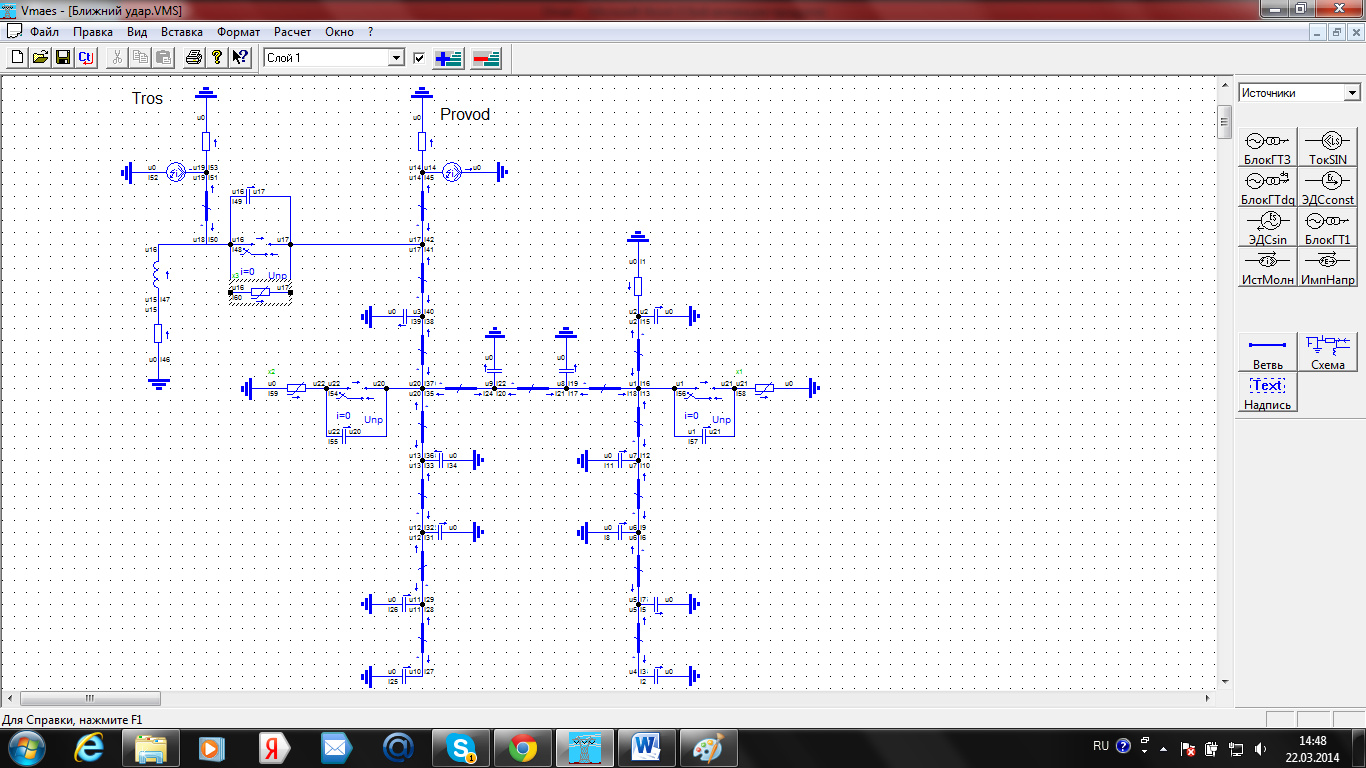
Task: Paste using the clipboard toolbar icon
Action: (x=162, y=58)
